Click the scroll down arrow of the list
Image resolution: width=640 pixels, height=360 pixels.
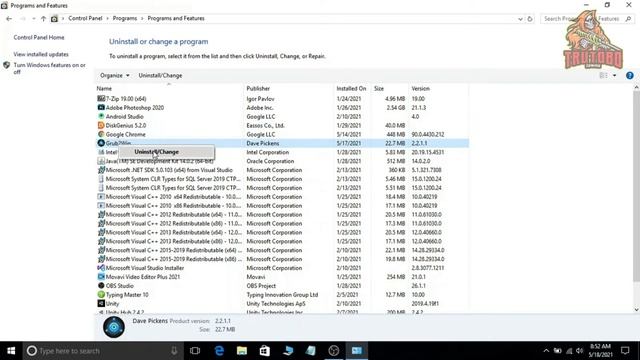pyautogui.click(x=636, y=310)
